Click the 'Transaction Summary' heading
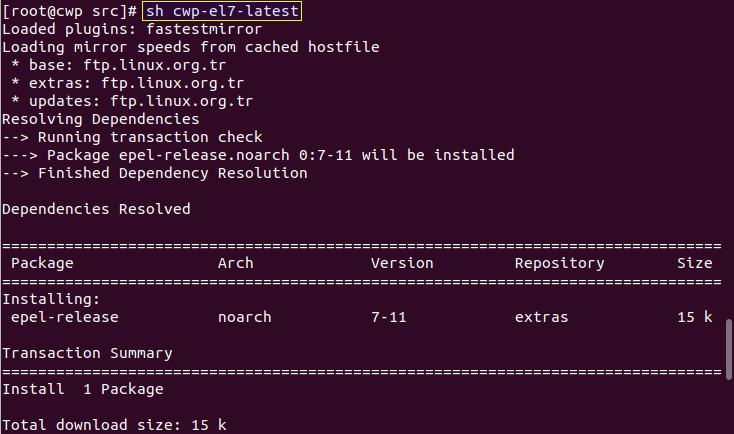 87,353
